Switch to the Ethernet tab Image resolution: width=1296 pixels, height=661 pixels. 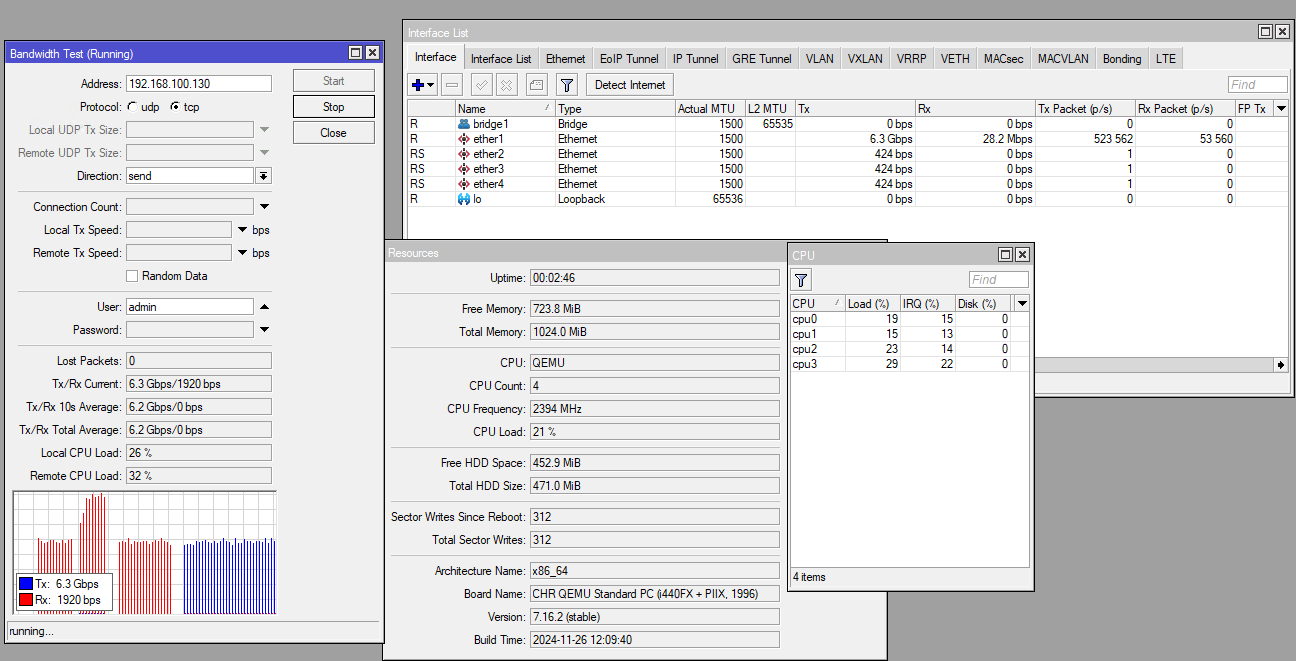tap(565, 59)
